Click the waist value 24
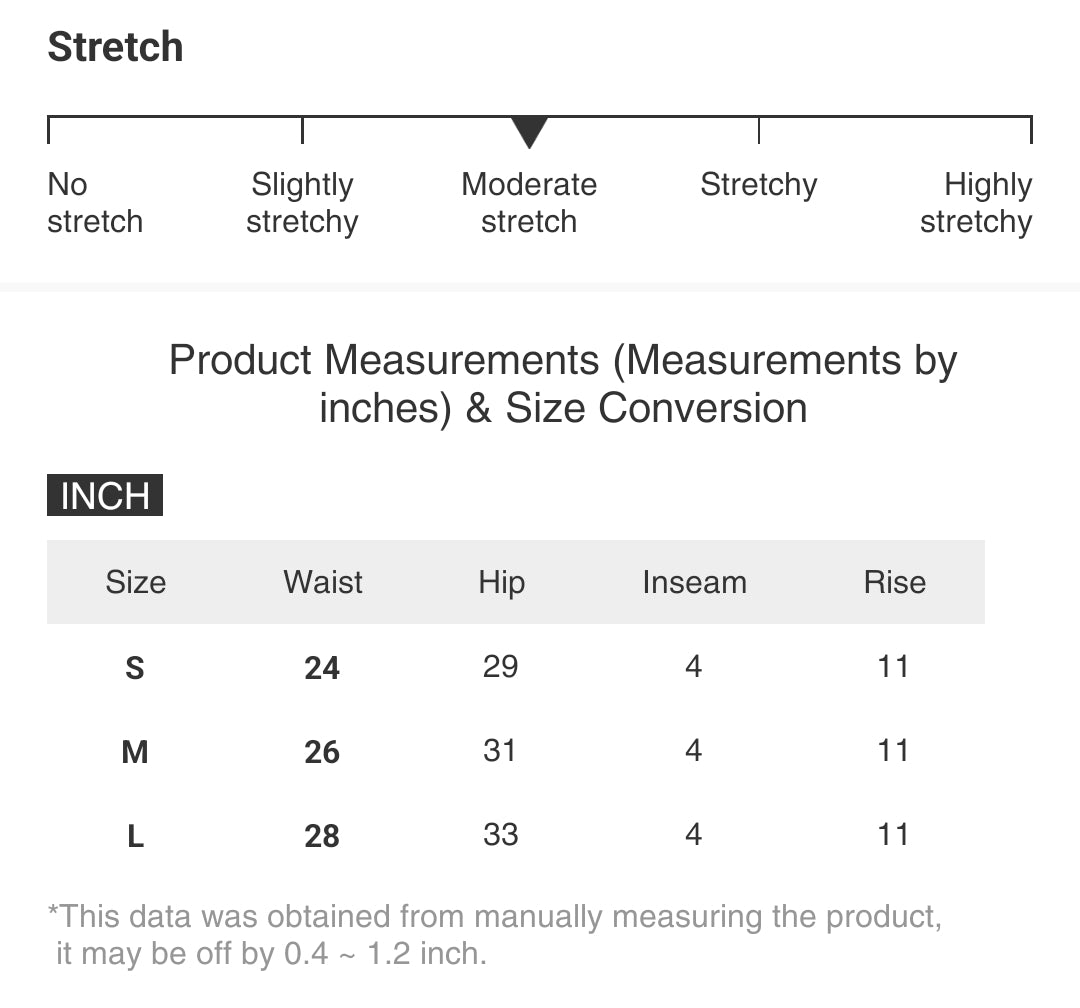The height and width of the screenshot is (1008, 1080). pyautogui.click(x=322, y=668)
